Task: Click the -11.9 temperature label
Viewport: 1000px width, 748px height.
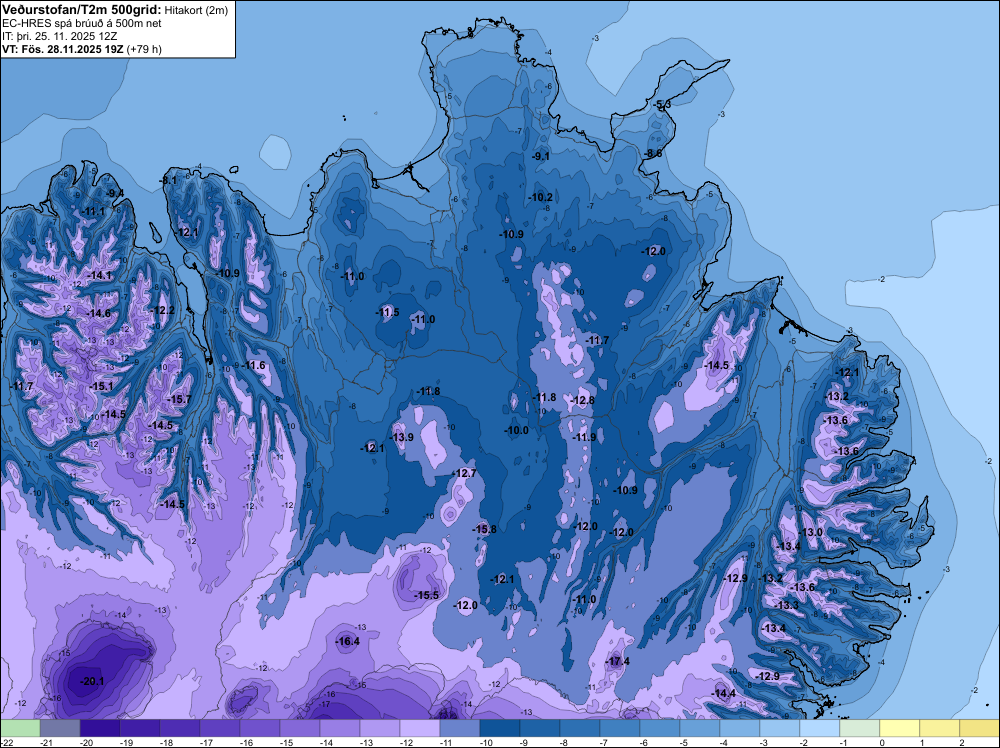Action: (584, 437)
